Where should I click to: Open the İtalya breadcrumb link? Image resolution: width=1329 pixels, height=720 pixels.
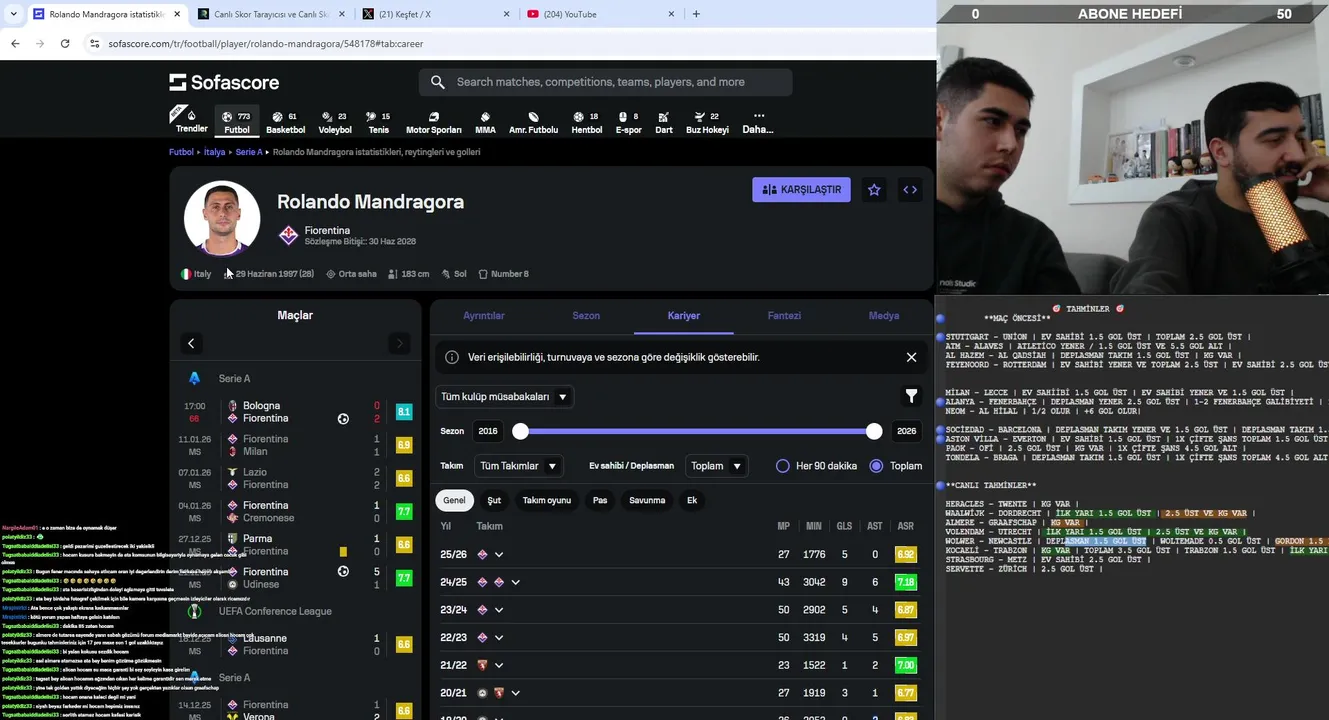pos(215,152)
